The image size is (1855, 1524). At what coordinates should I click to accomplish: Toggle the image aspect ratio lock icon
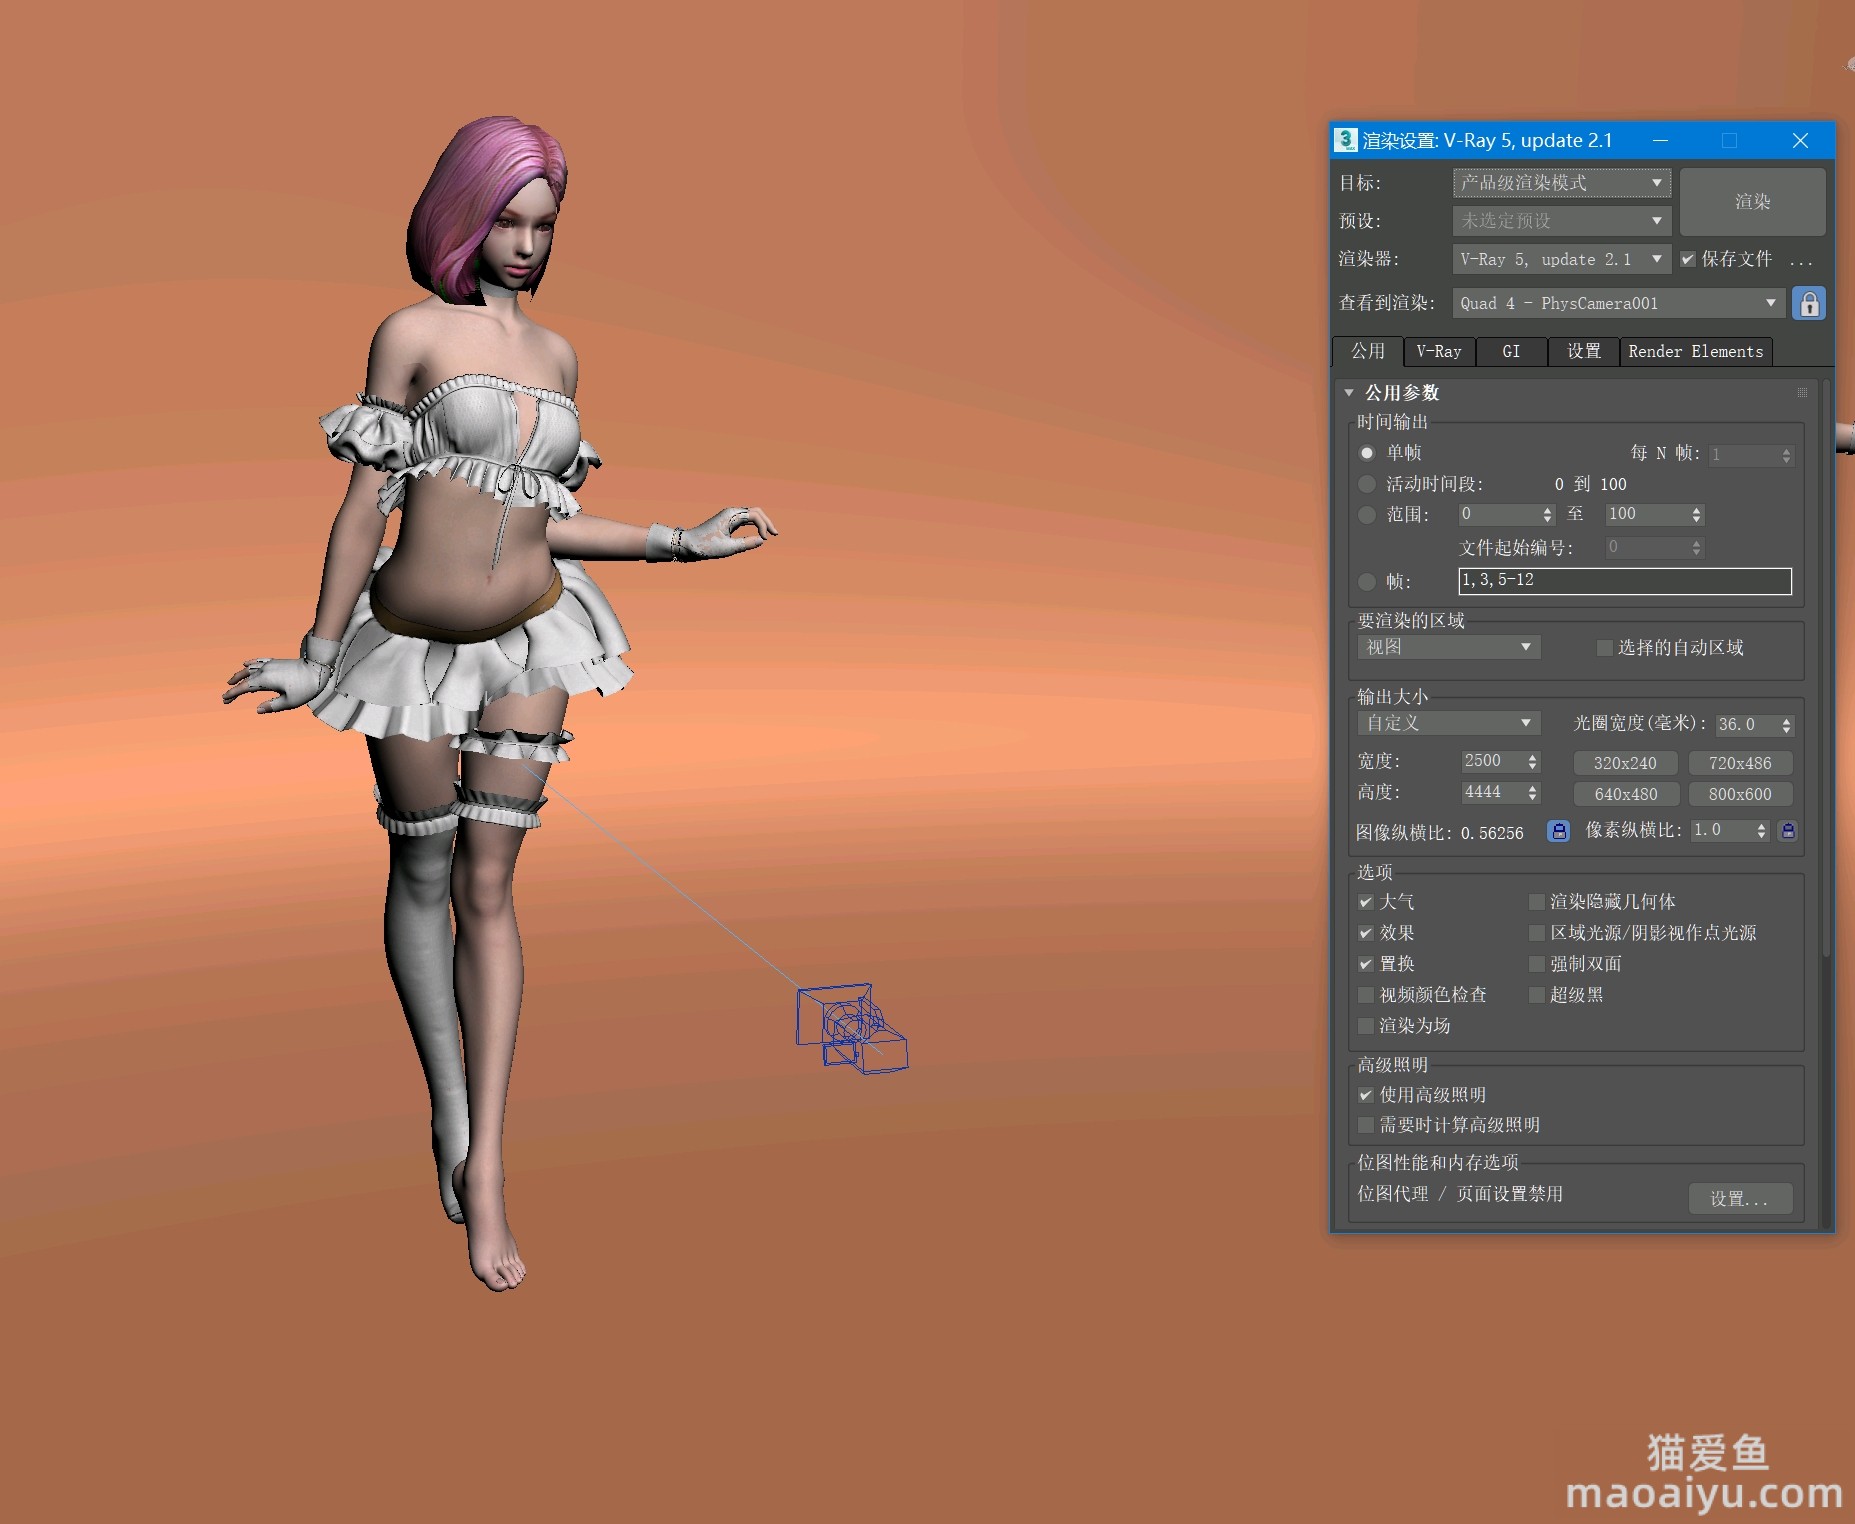[1558, 831]
